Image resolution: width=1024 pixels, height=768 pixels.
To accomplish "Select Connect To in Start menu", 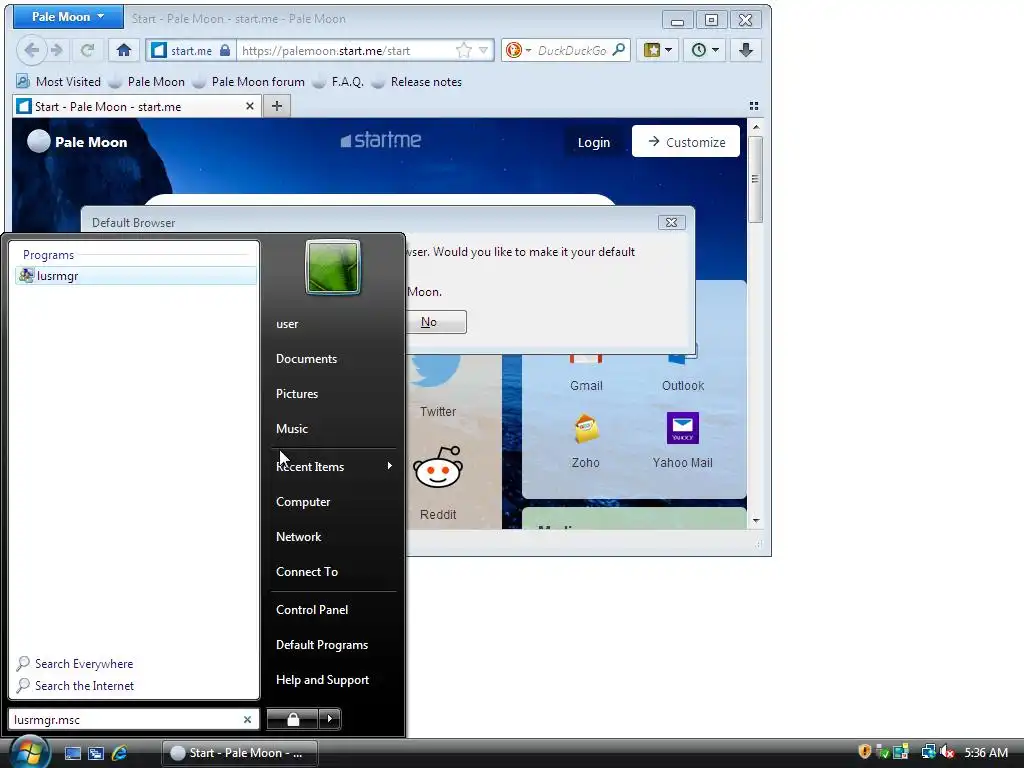I will [307, 572].
